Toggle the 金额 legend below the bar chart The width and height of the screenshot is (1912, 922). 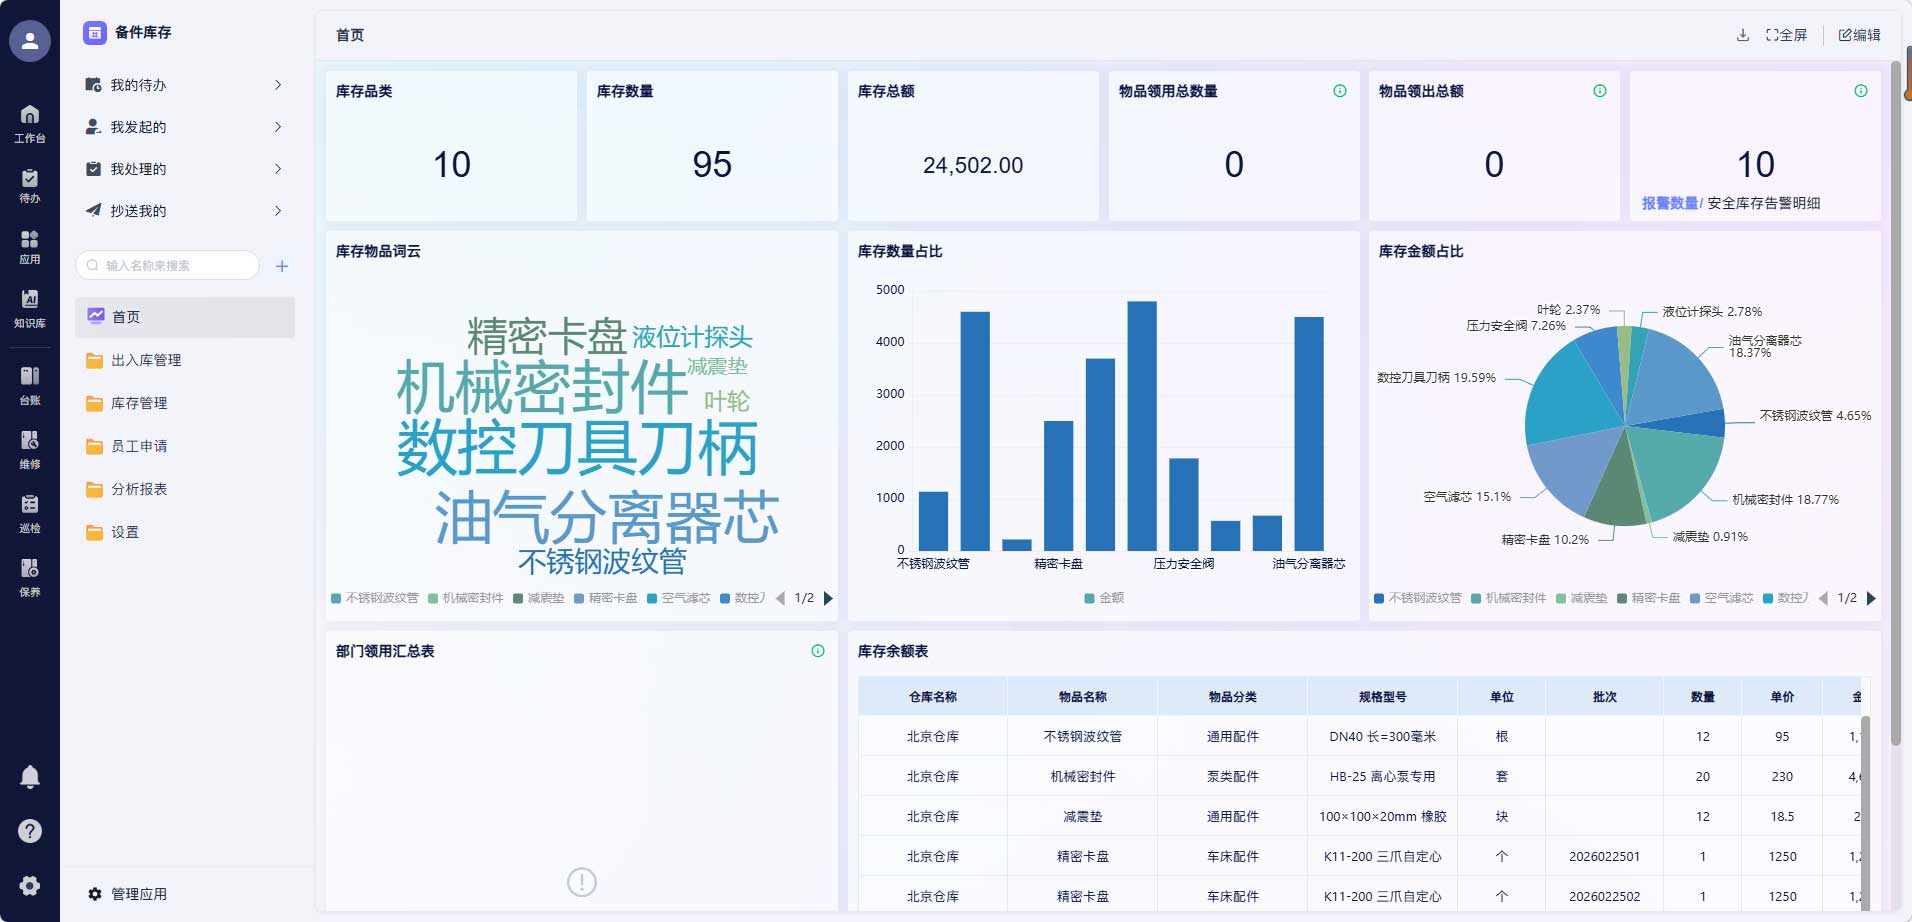(1104, 597)
